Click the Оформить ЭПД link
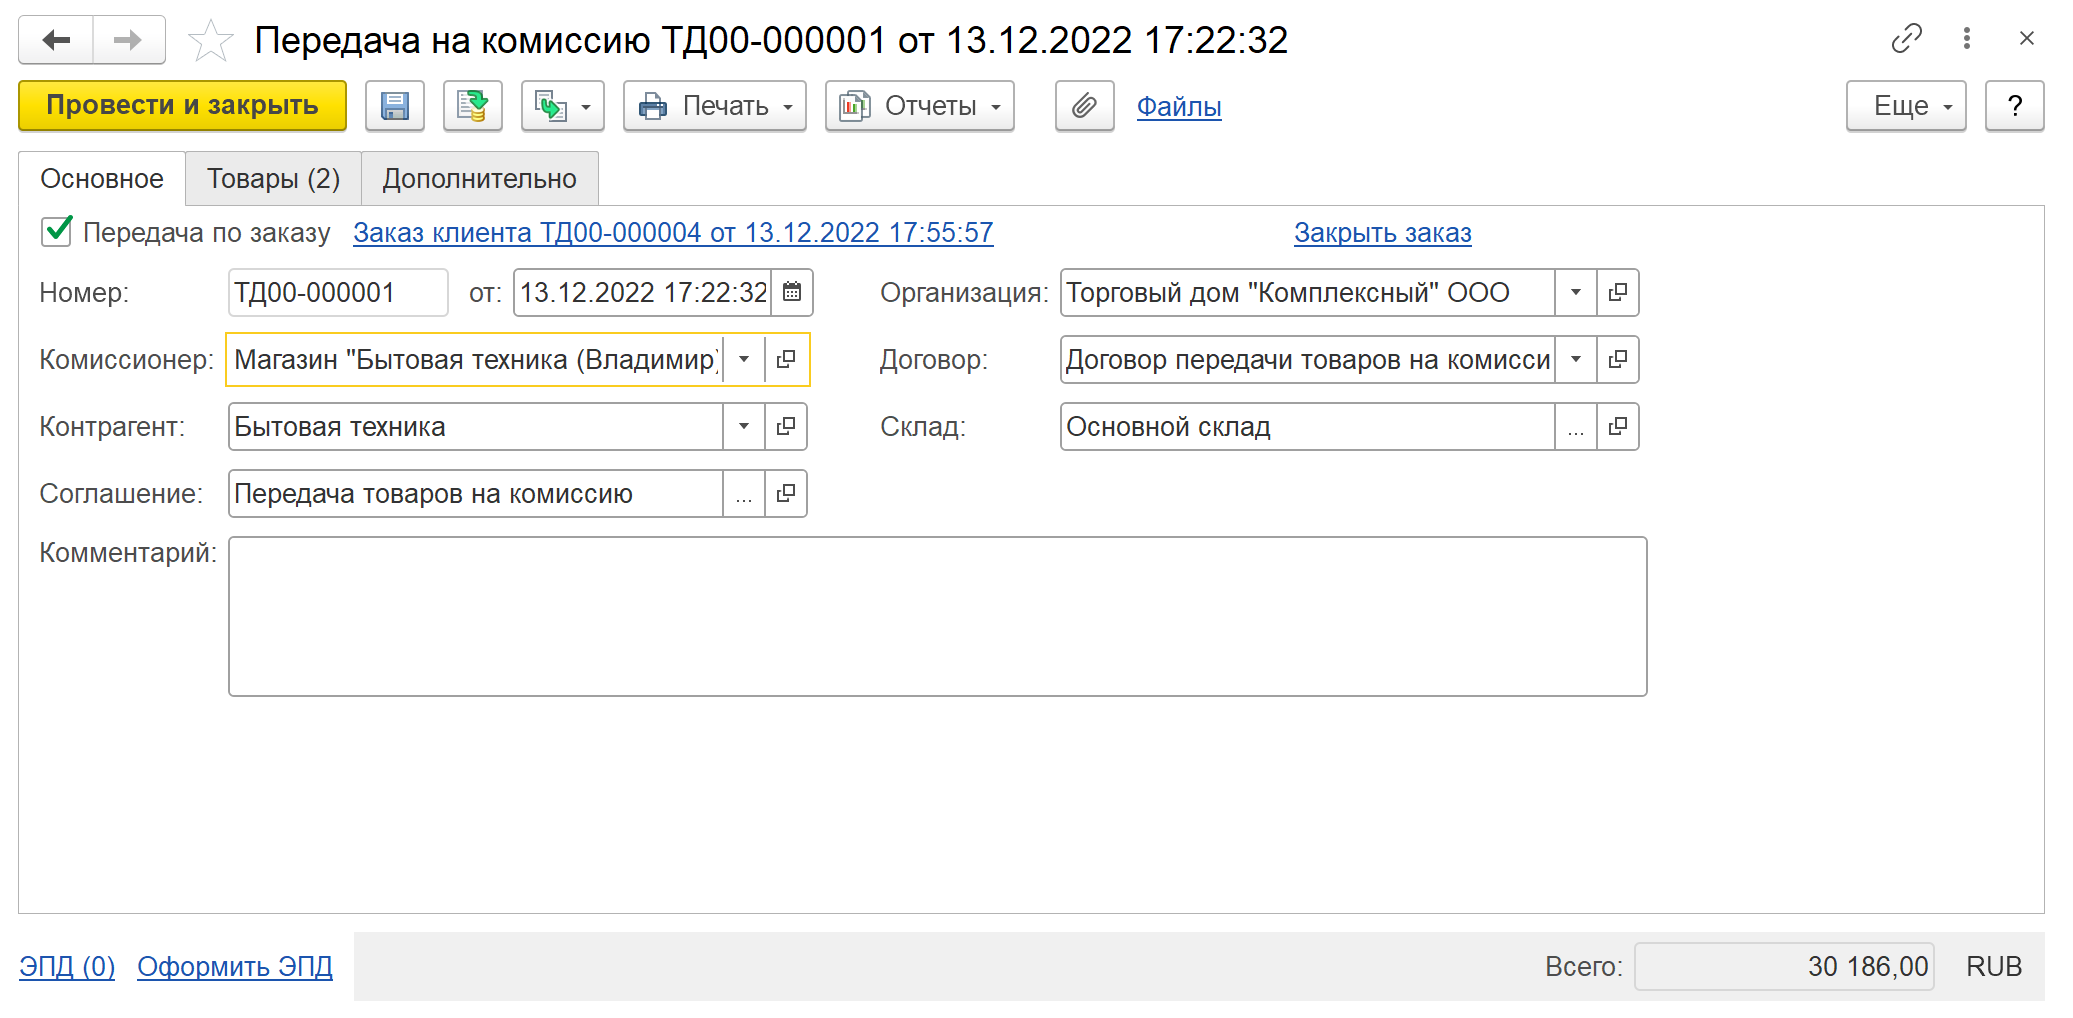Viewport: 2073px width, 1018px height. point(235,967)
